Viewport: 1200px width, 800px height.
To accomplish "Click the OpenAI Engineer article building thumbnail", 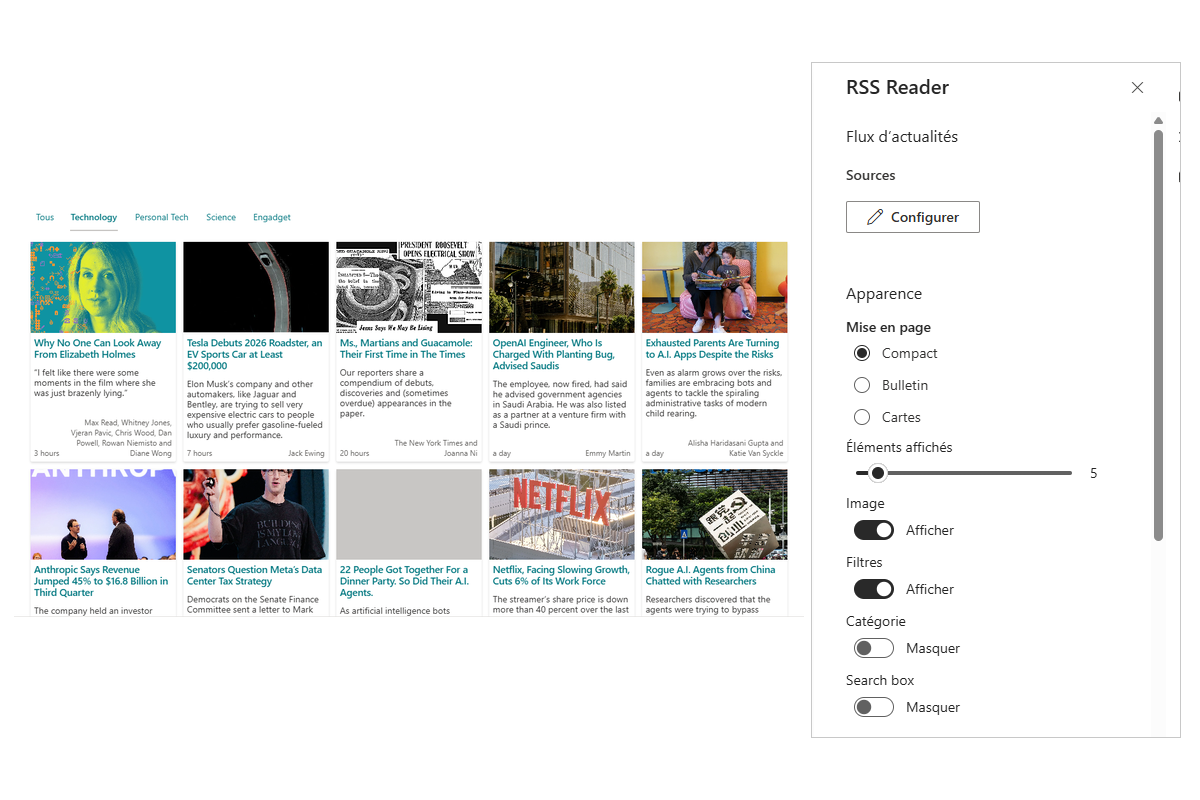I will coord(562,287).
